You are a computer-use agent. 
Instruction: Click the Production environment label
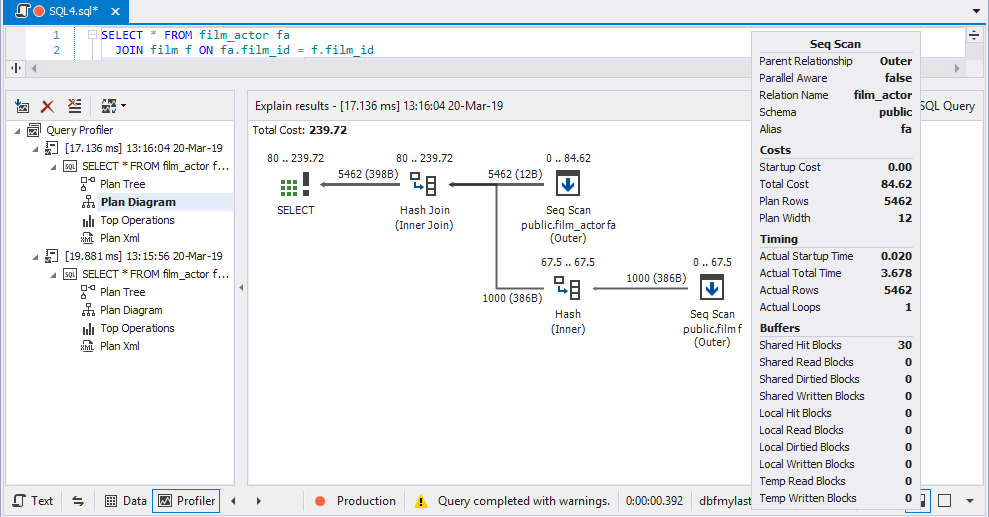[x=366, y=501]
